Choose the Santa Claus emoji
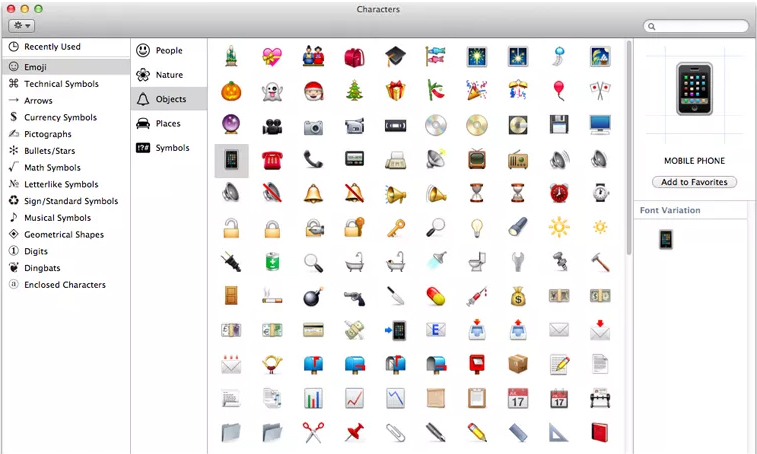The width and height of the screenshot is (757, 454). coord(313,91)
